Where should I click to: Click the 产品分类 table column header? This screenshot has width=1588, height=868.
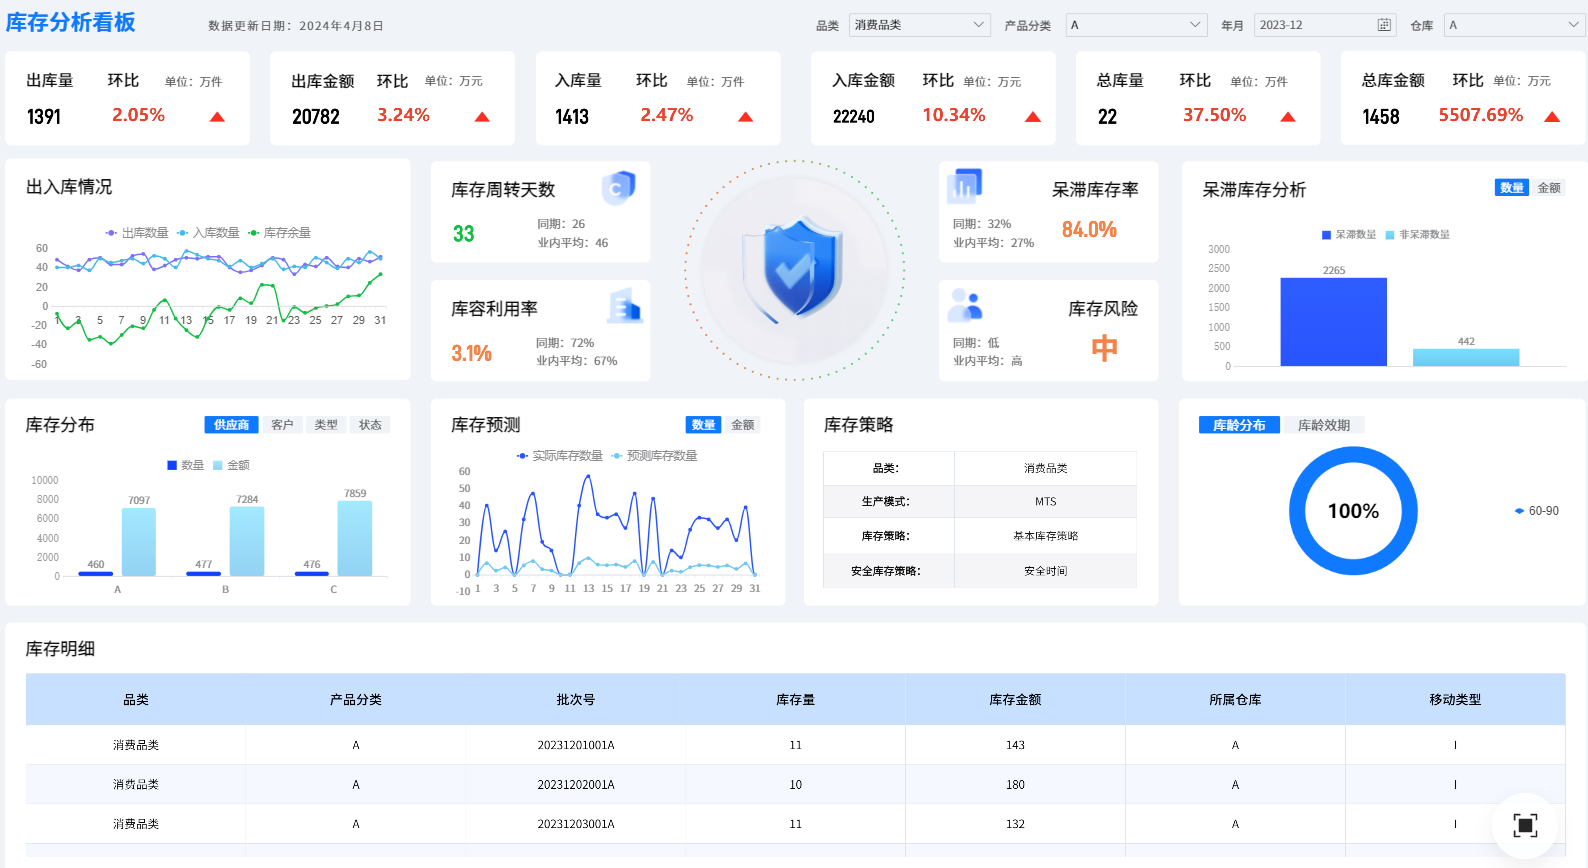(x=356, y=700)
